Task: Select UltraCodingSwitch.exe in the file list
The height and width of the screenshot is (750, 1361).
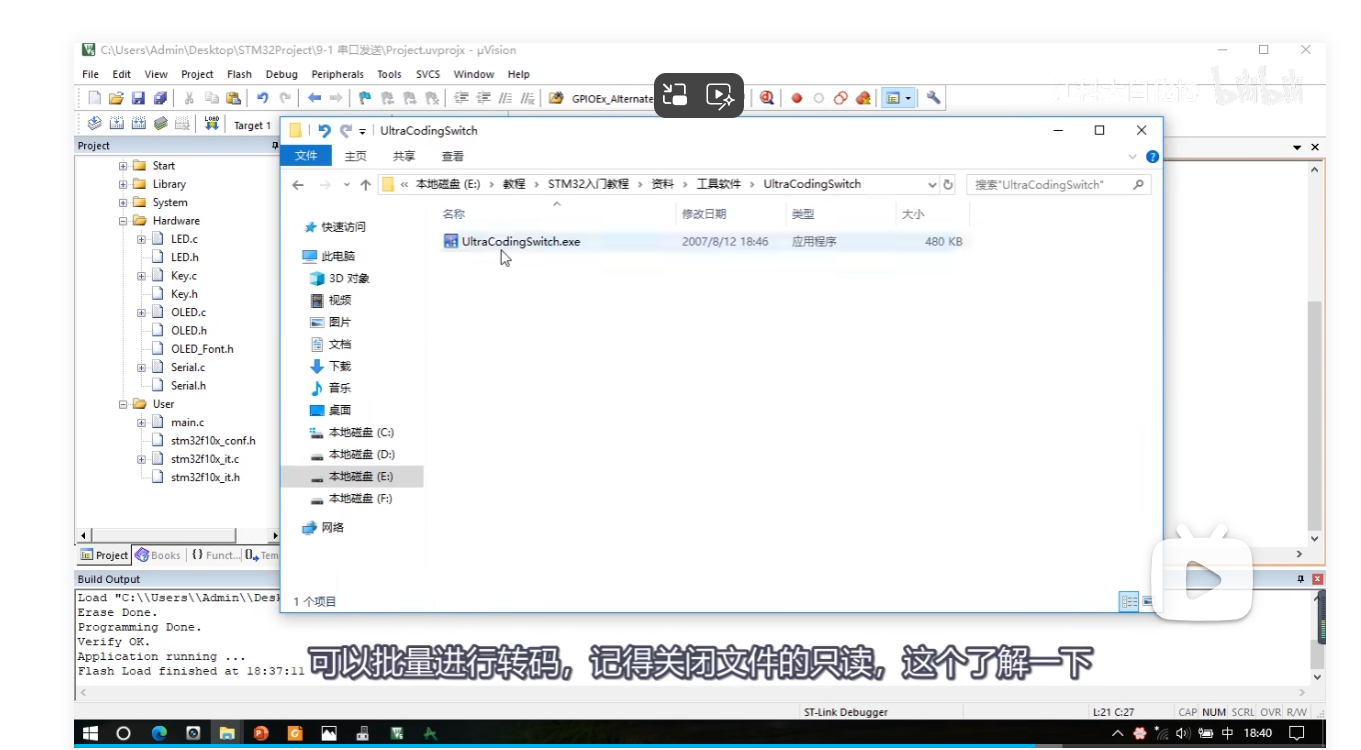Action: [x=520, y=241]
